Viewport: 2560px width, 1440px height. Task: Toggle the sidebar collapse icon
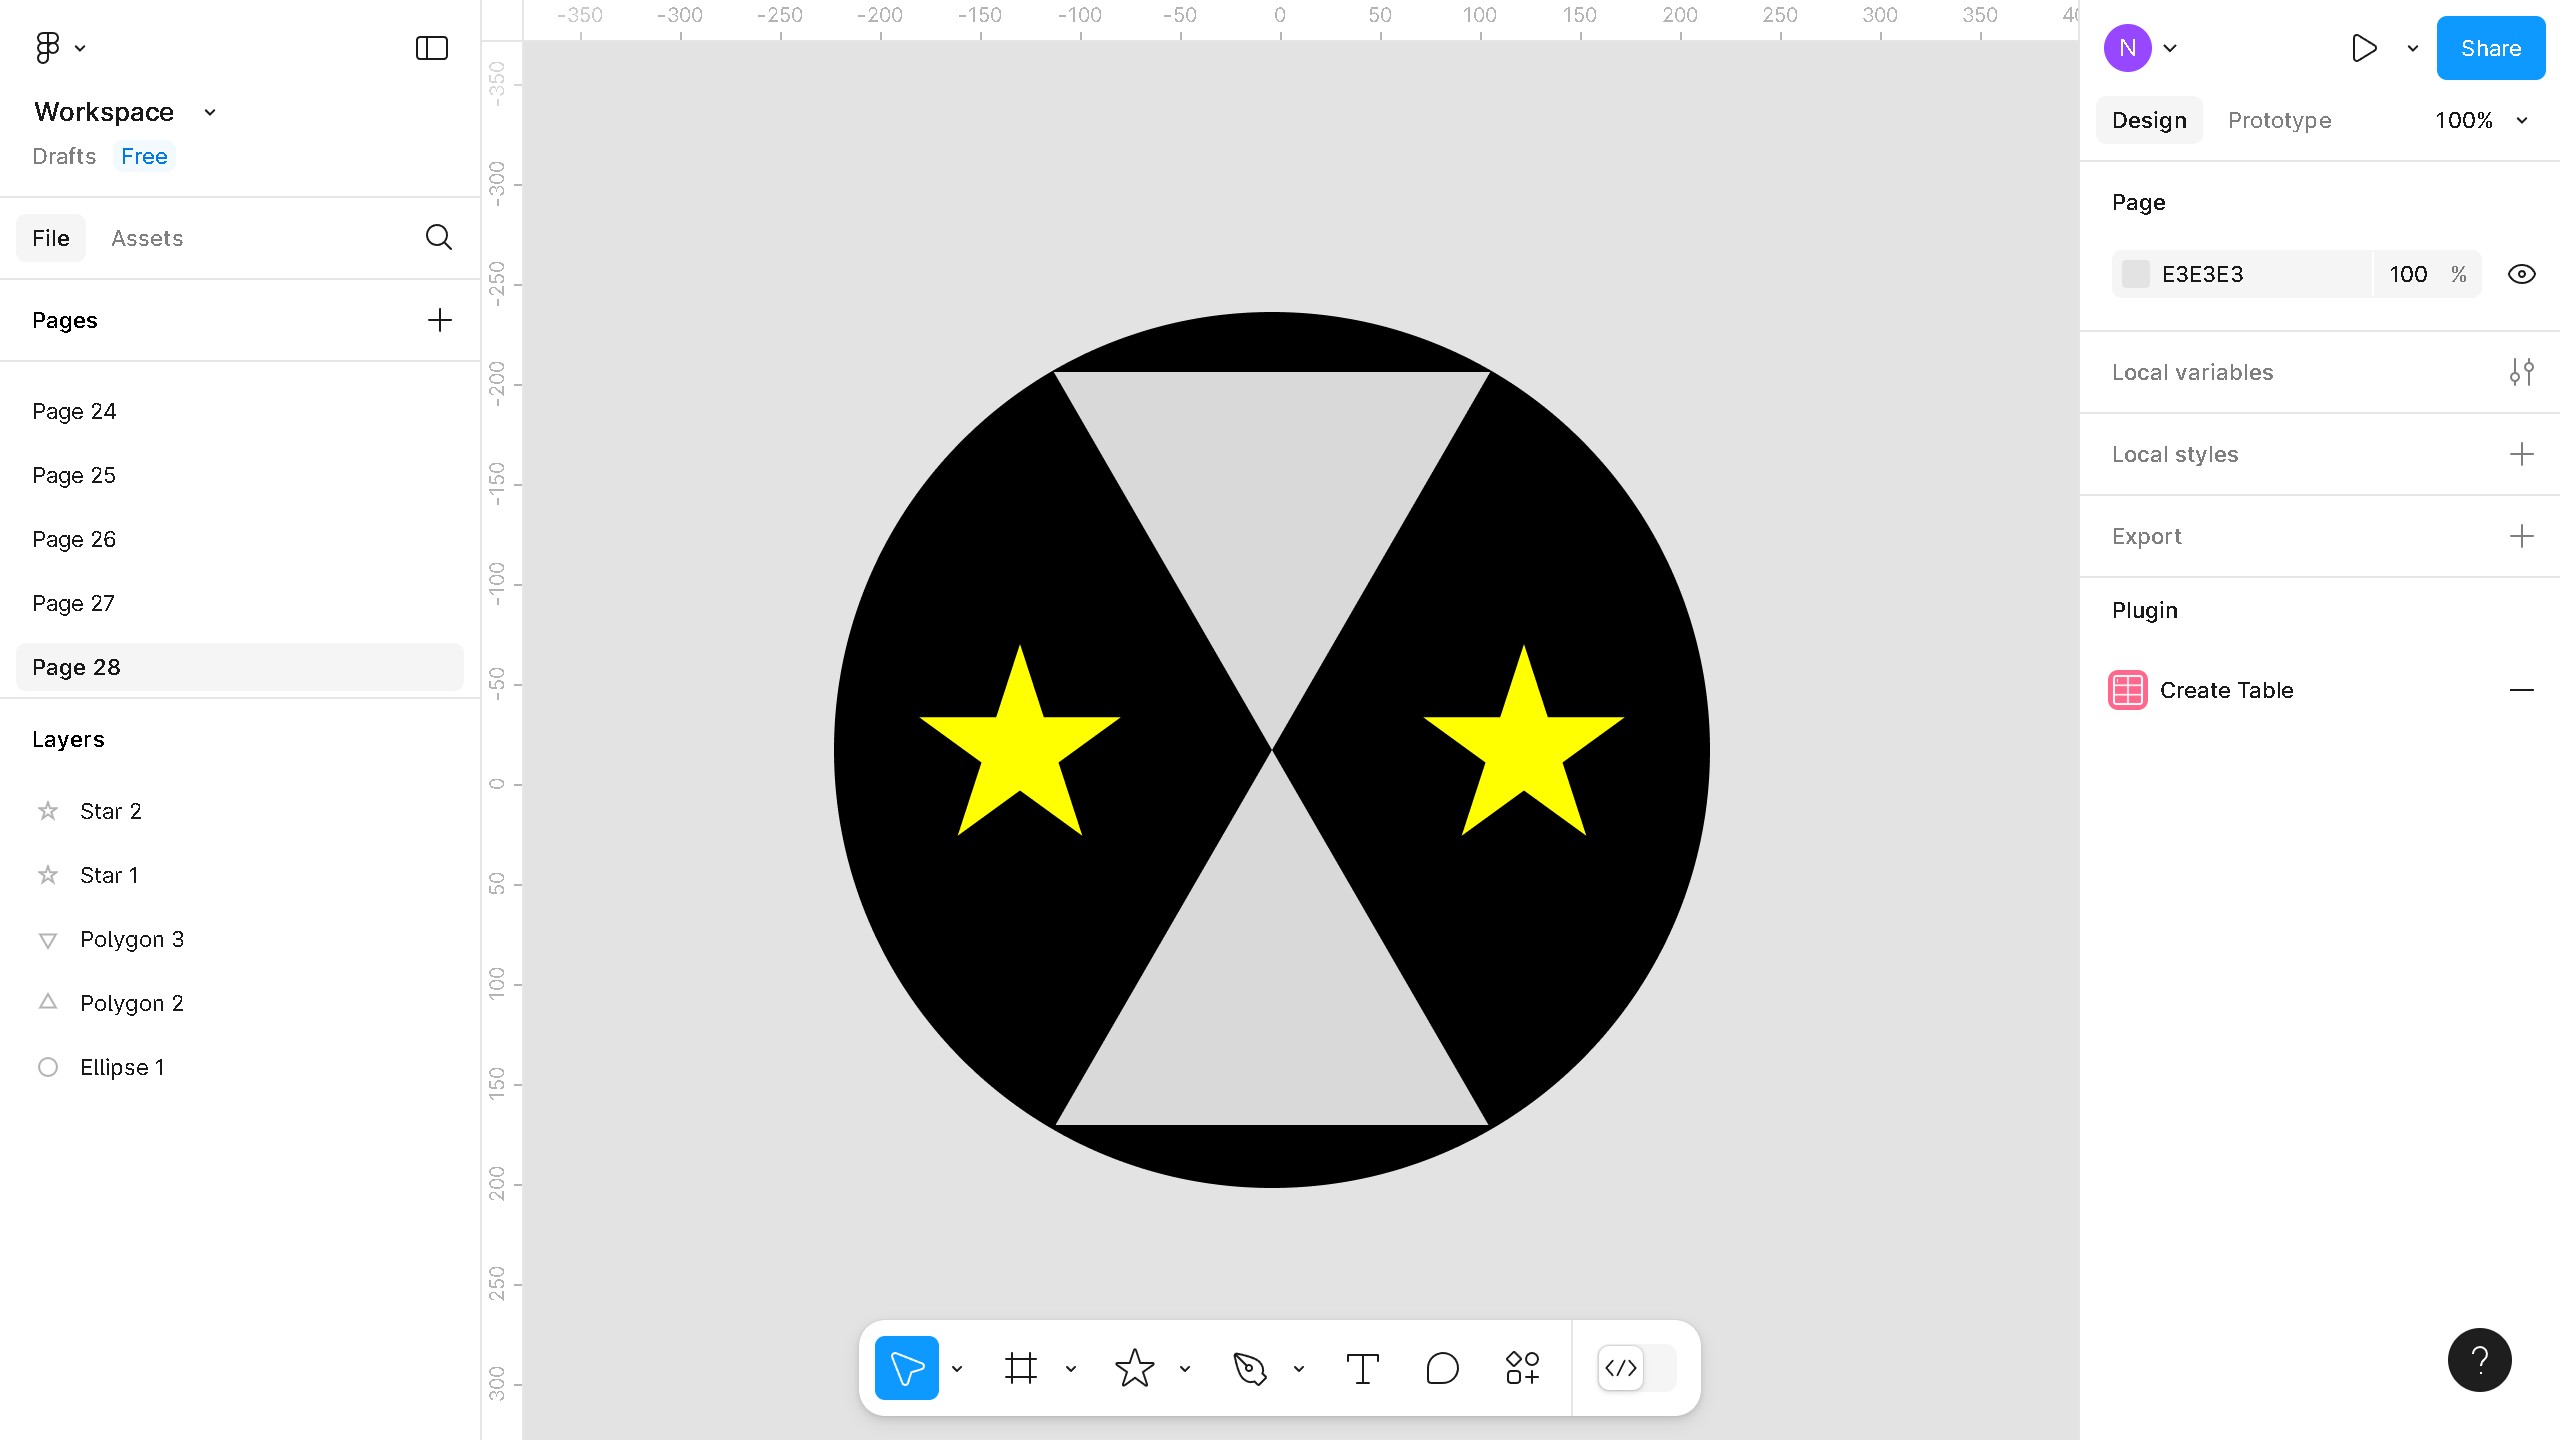431,48
